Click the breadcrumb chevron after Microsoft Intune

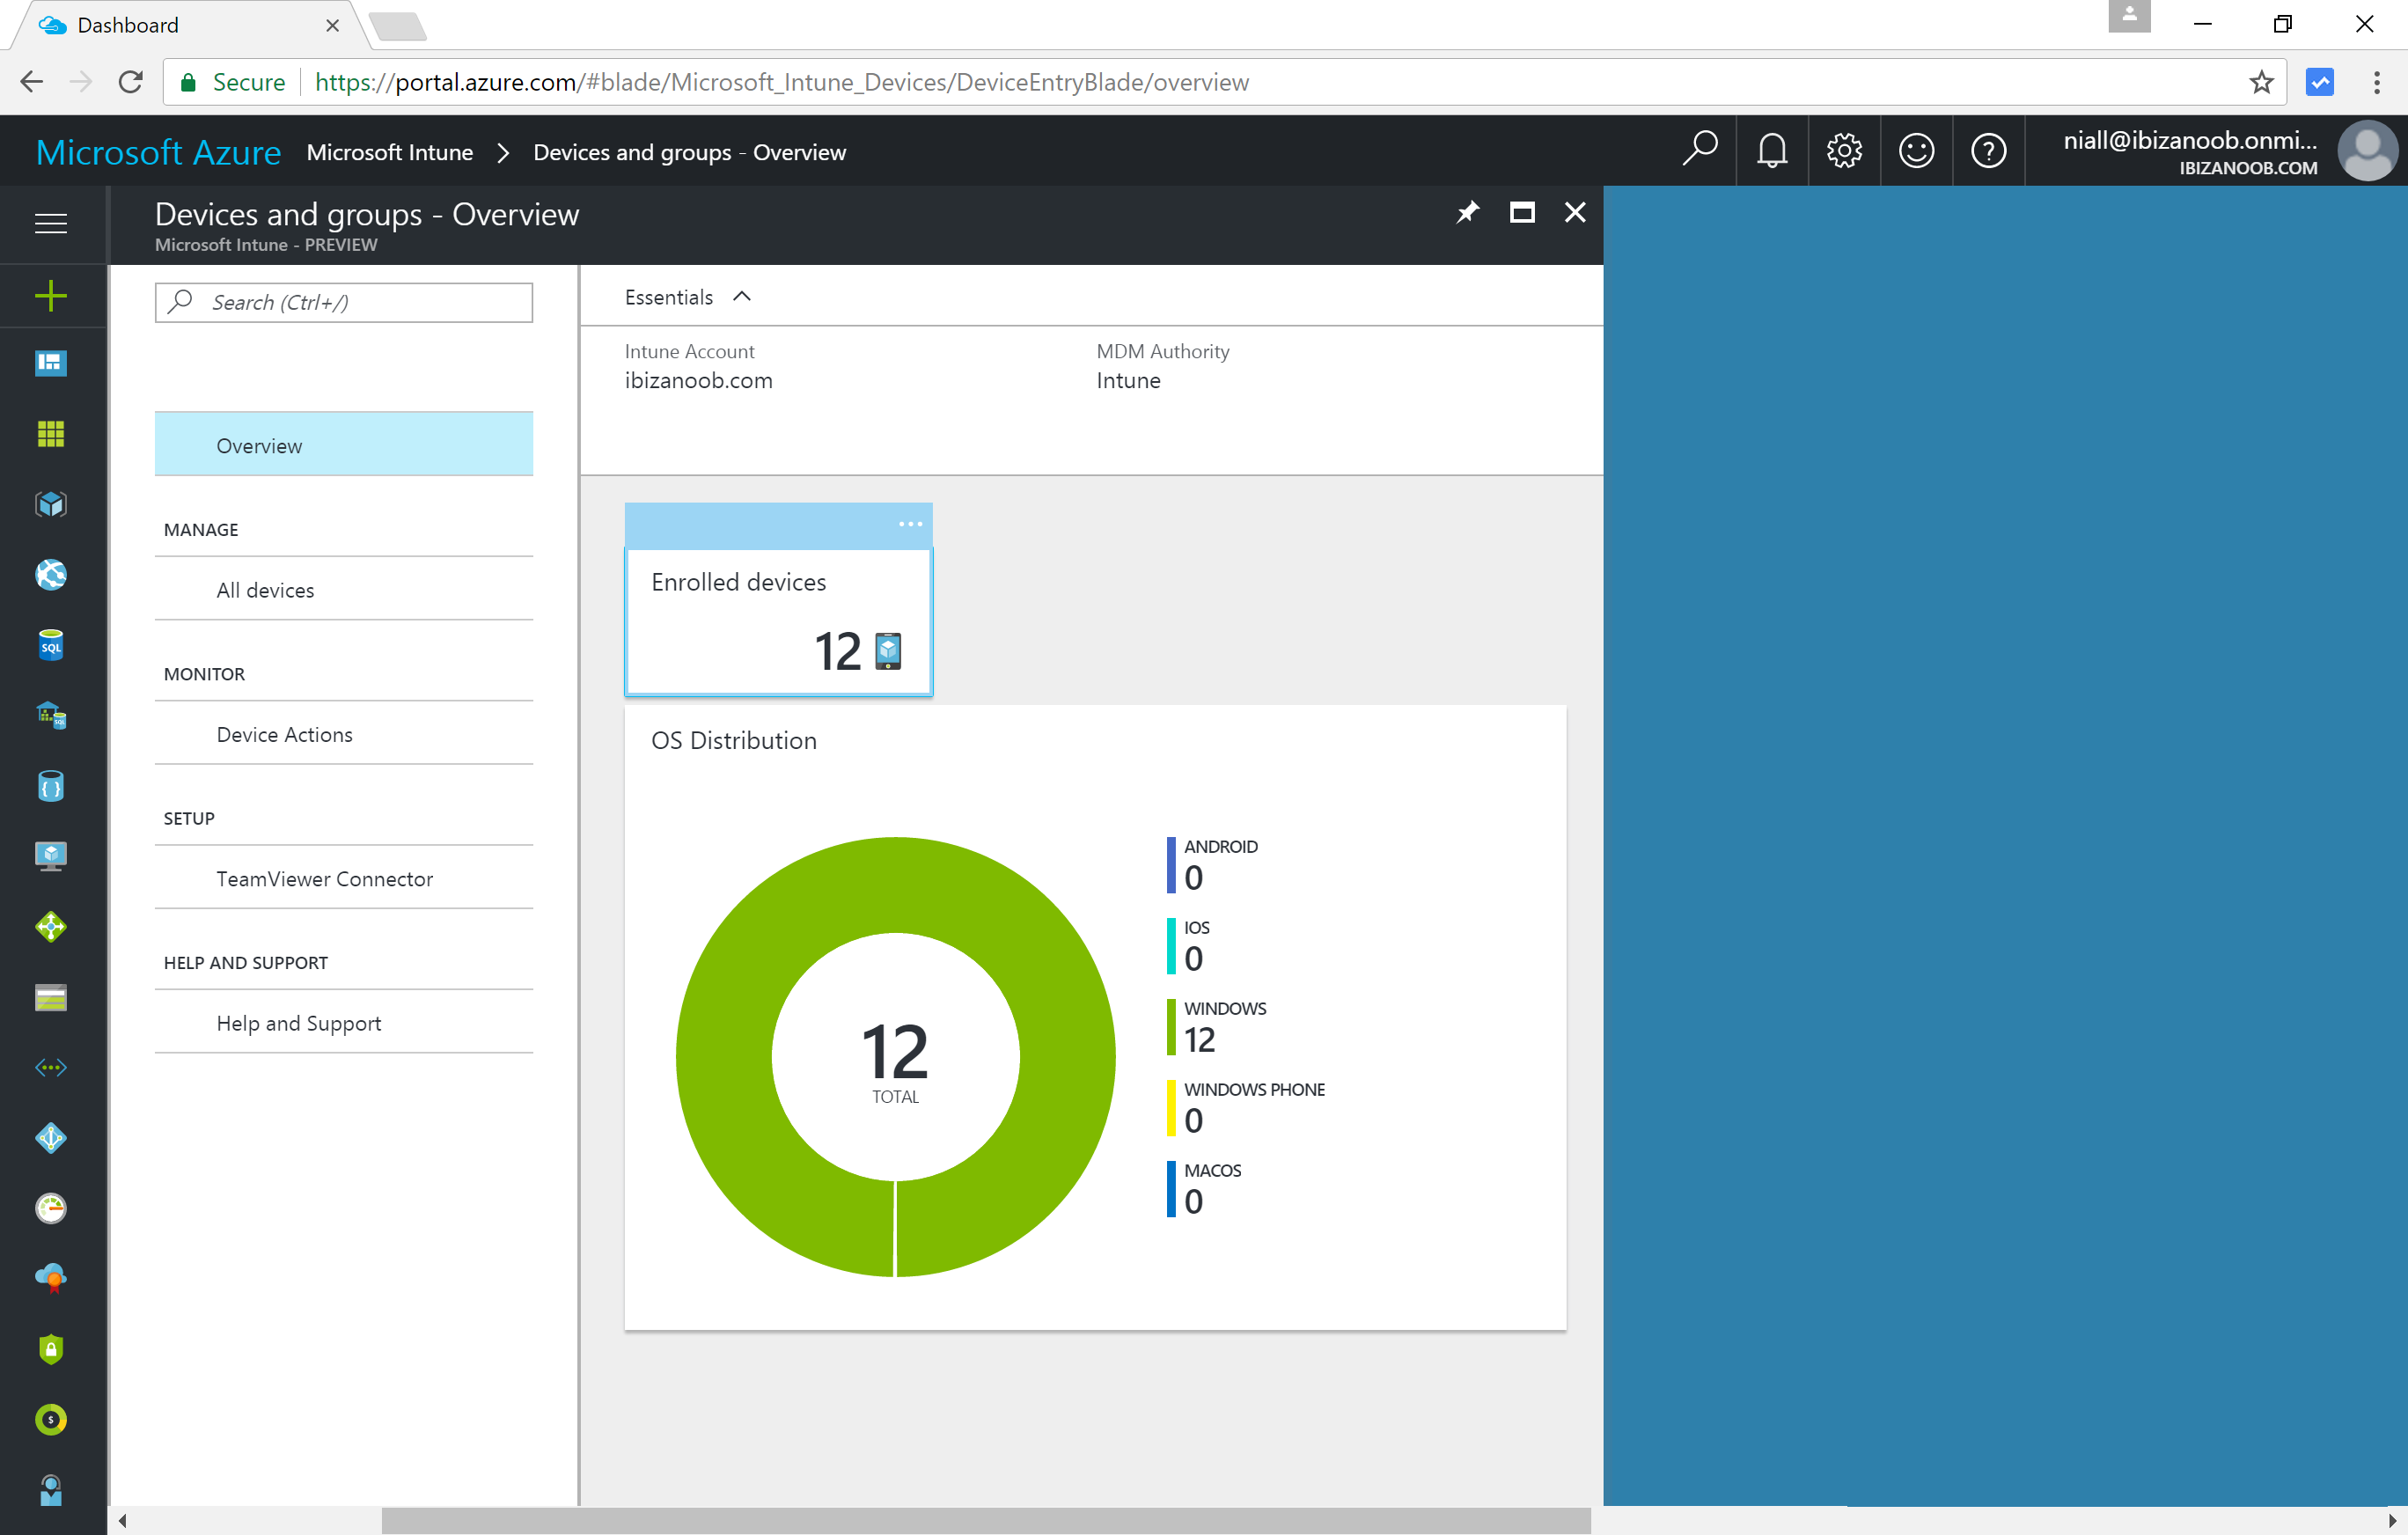503,152
